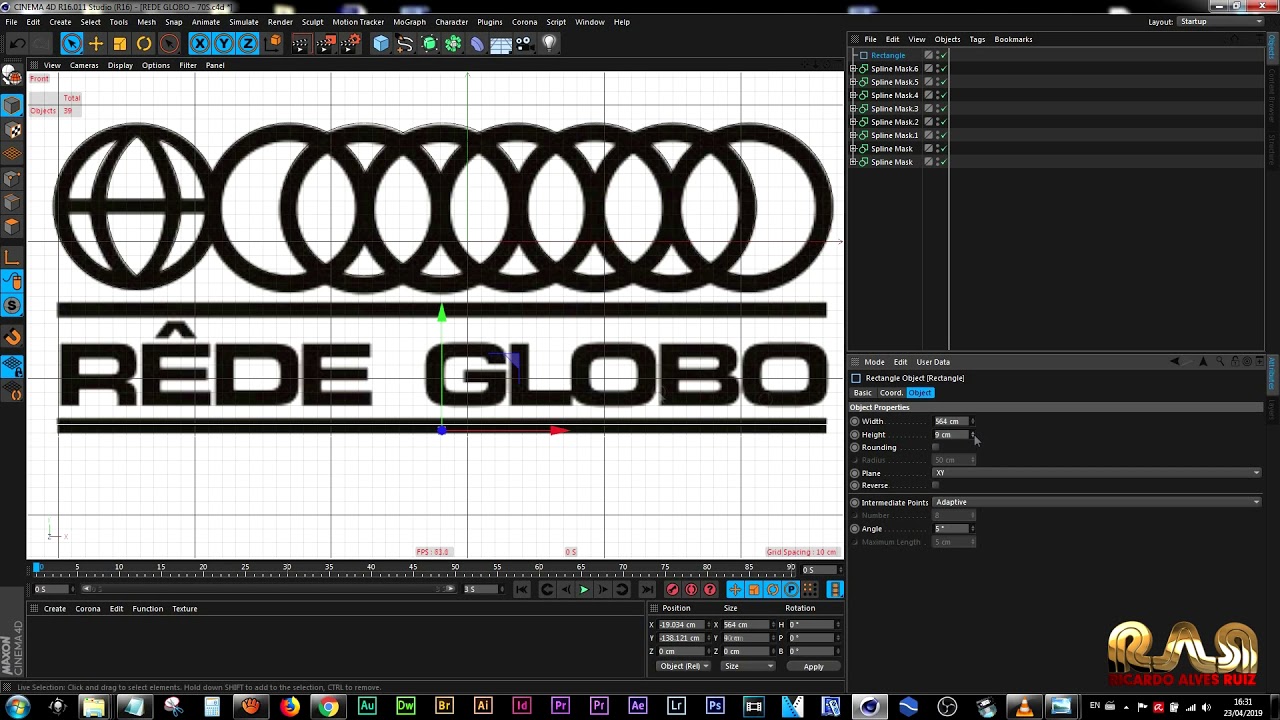The image size is (1280, 720).
Task: Add a Cube primitive object
Action: [x=381, y=43]
